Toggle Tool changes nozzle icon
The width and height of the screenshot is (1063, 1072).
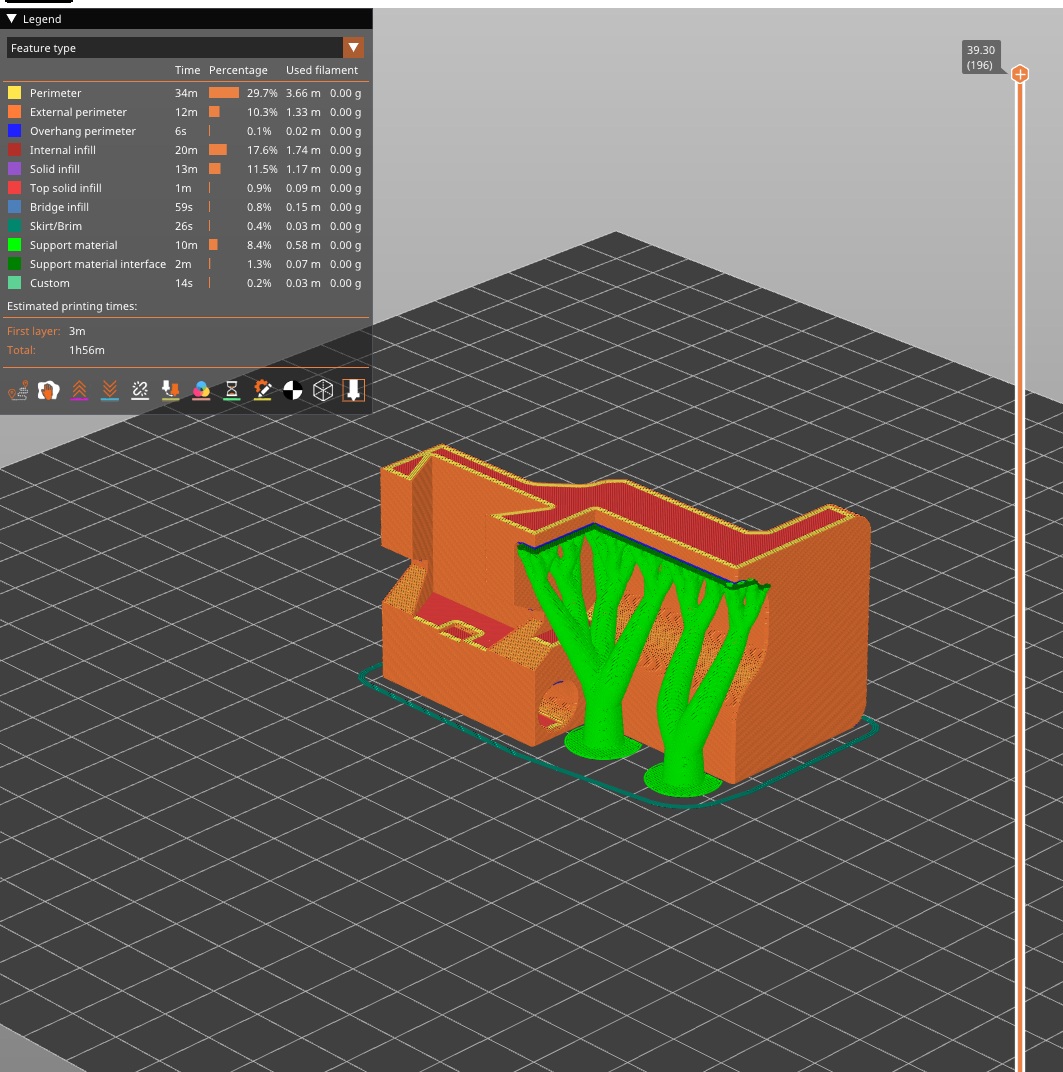pos(170,390)
